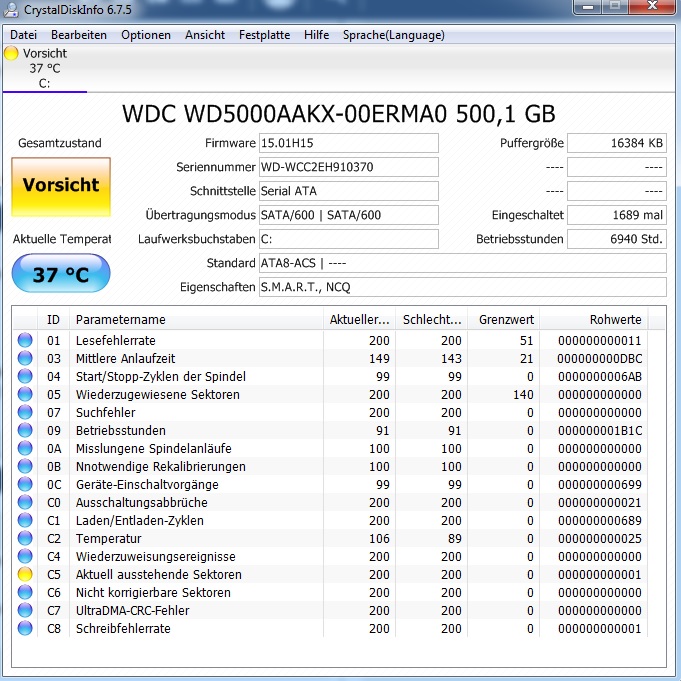Click raw value 000000001B1C
This screenshot has height=681, width=681.
599,431
